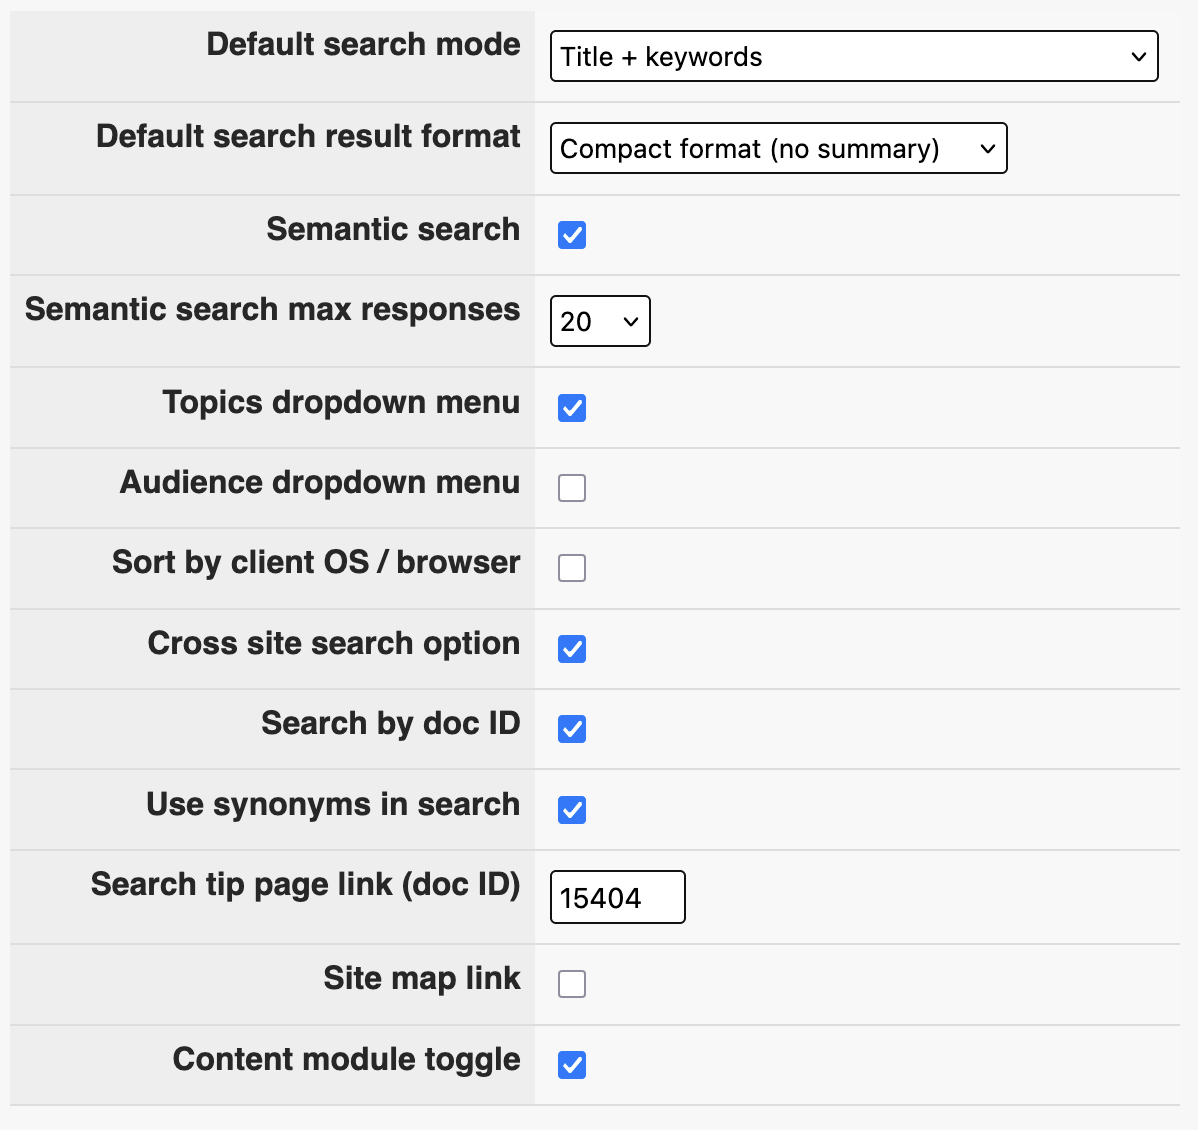
Task: Click the chevron on the Title + keywords selector
Action: (1138, 57)
